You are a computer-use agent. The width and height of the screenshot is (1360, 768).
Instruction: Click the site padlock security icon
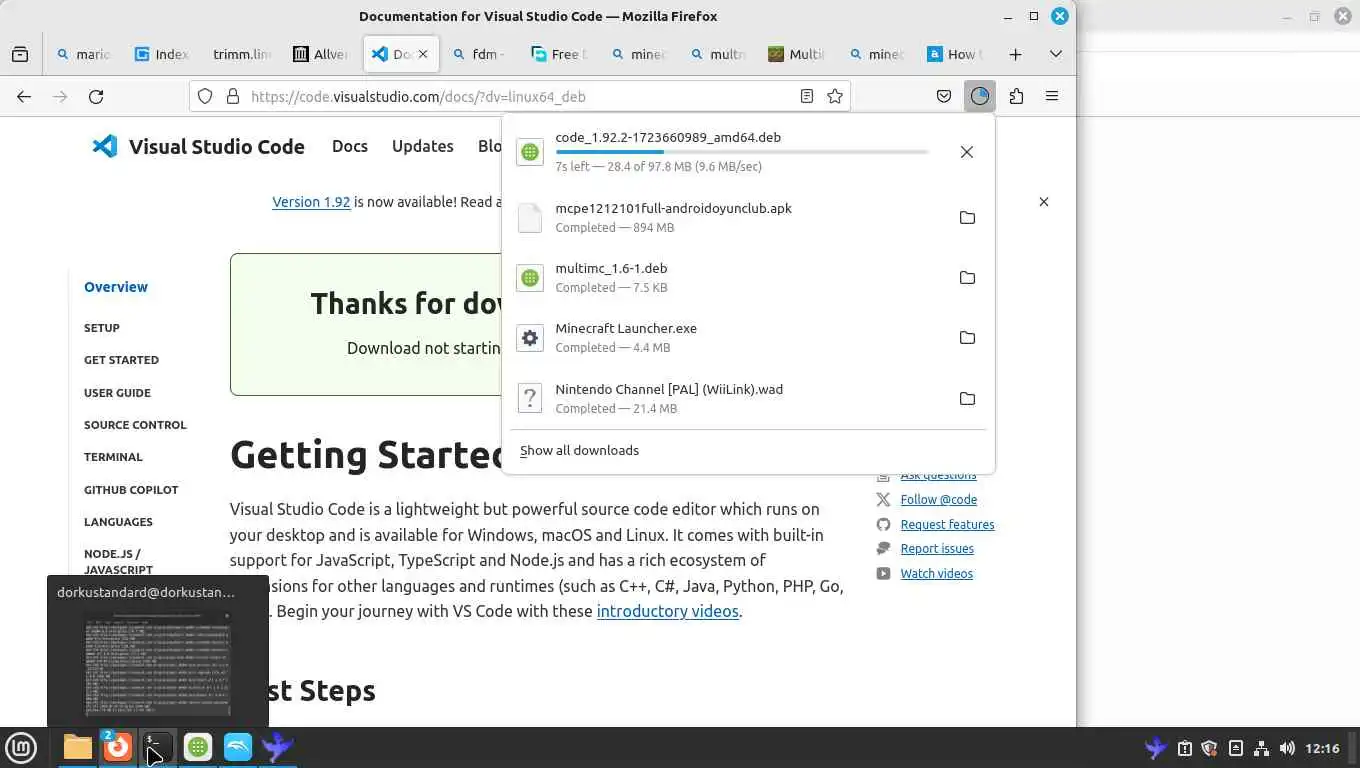(233, 96)
